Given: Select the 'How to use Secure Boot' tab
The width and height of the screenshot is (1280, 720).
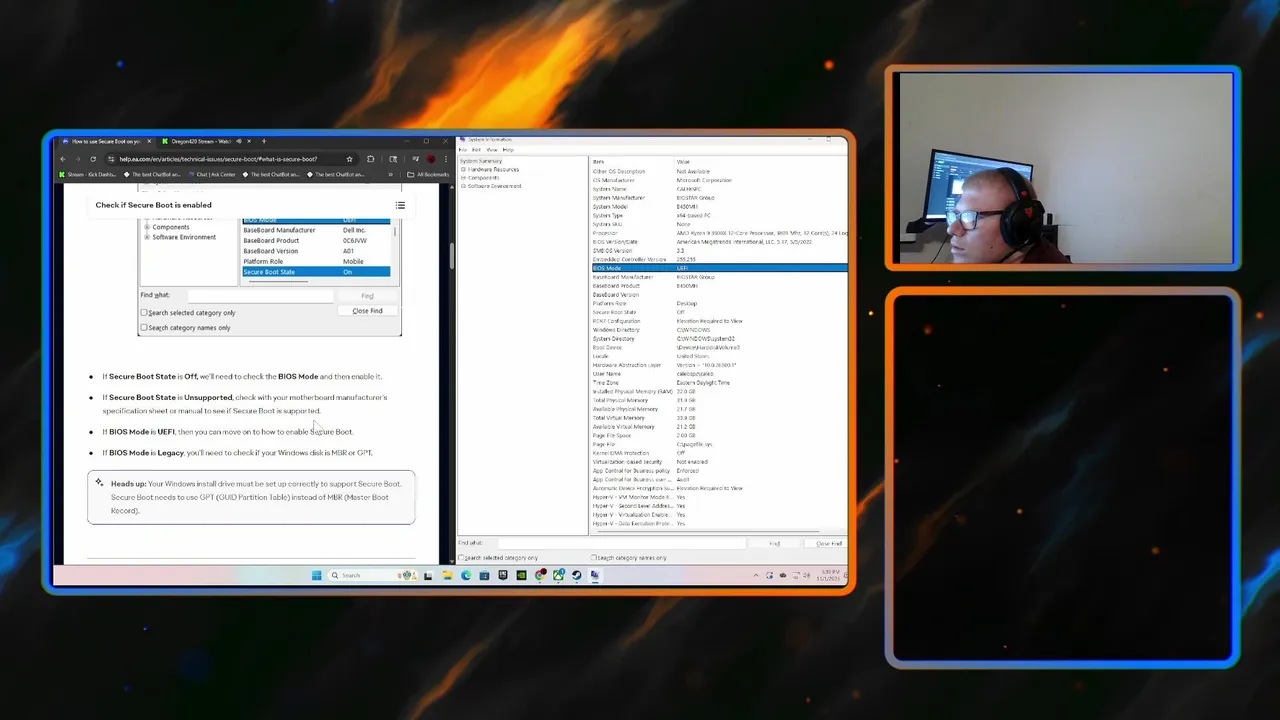Looking at the screenshot, I should [x=105, y=141].
